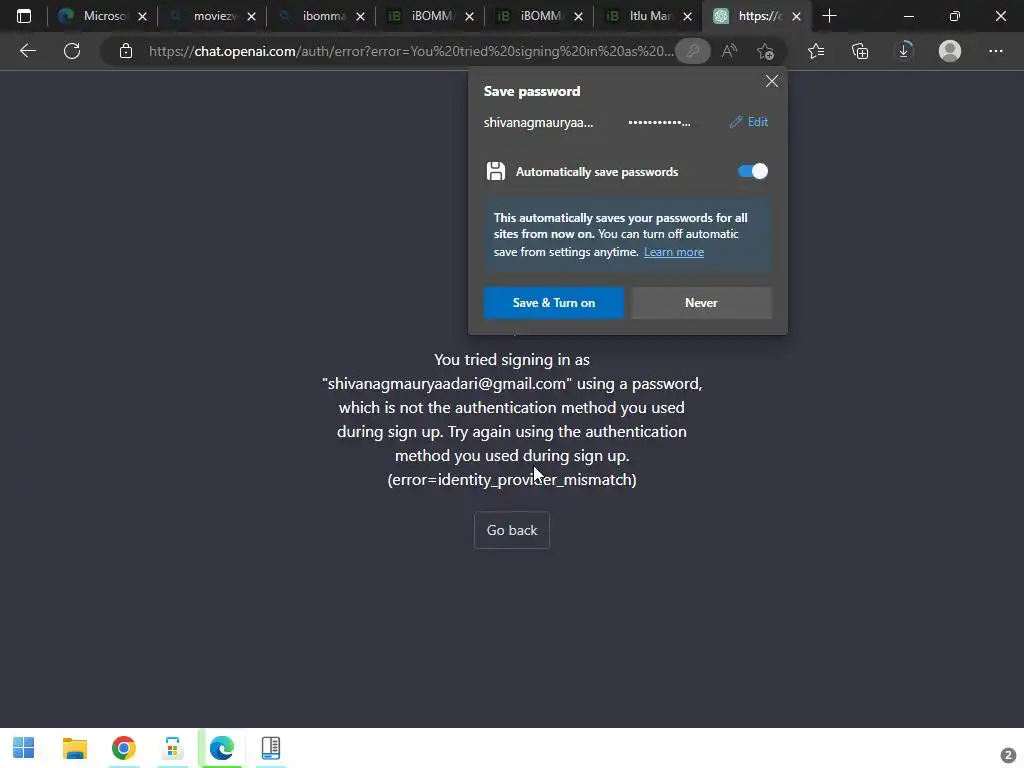Click the Go back button
1024x768 pixels.
[512, 530]
